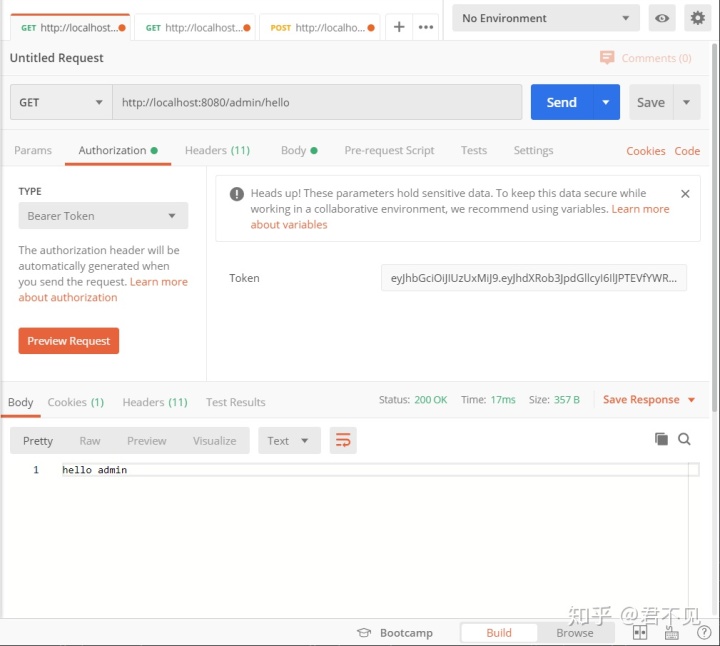Open keyboard shortcuts icon in status bar
This screenshot has width=720, height=646.
[671, 633]
